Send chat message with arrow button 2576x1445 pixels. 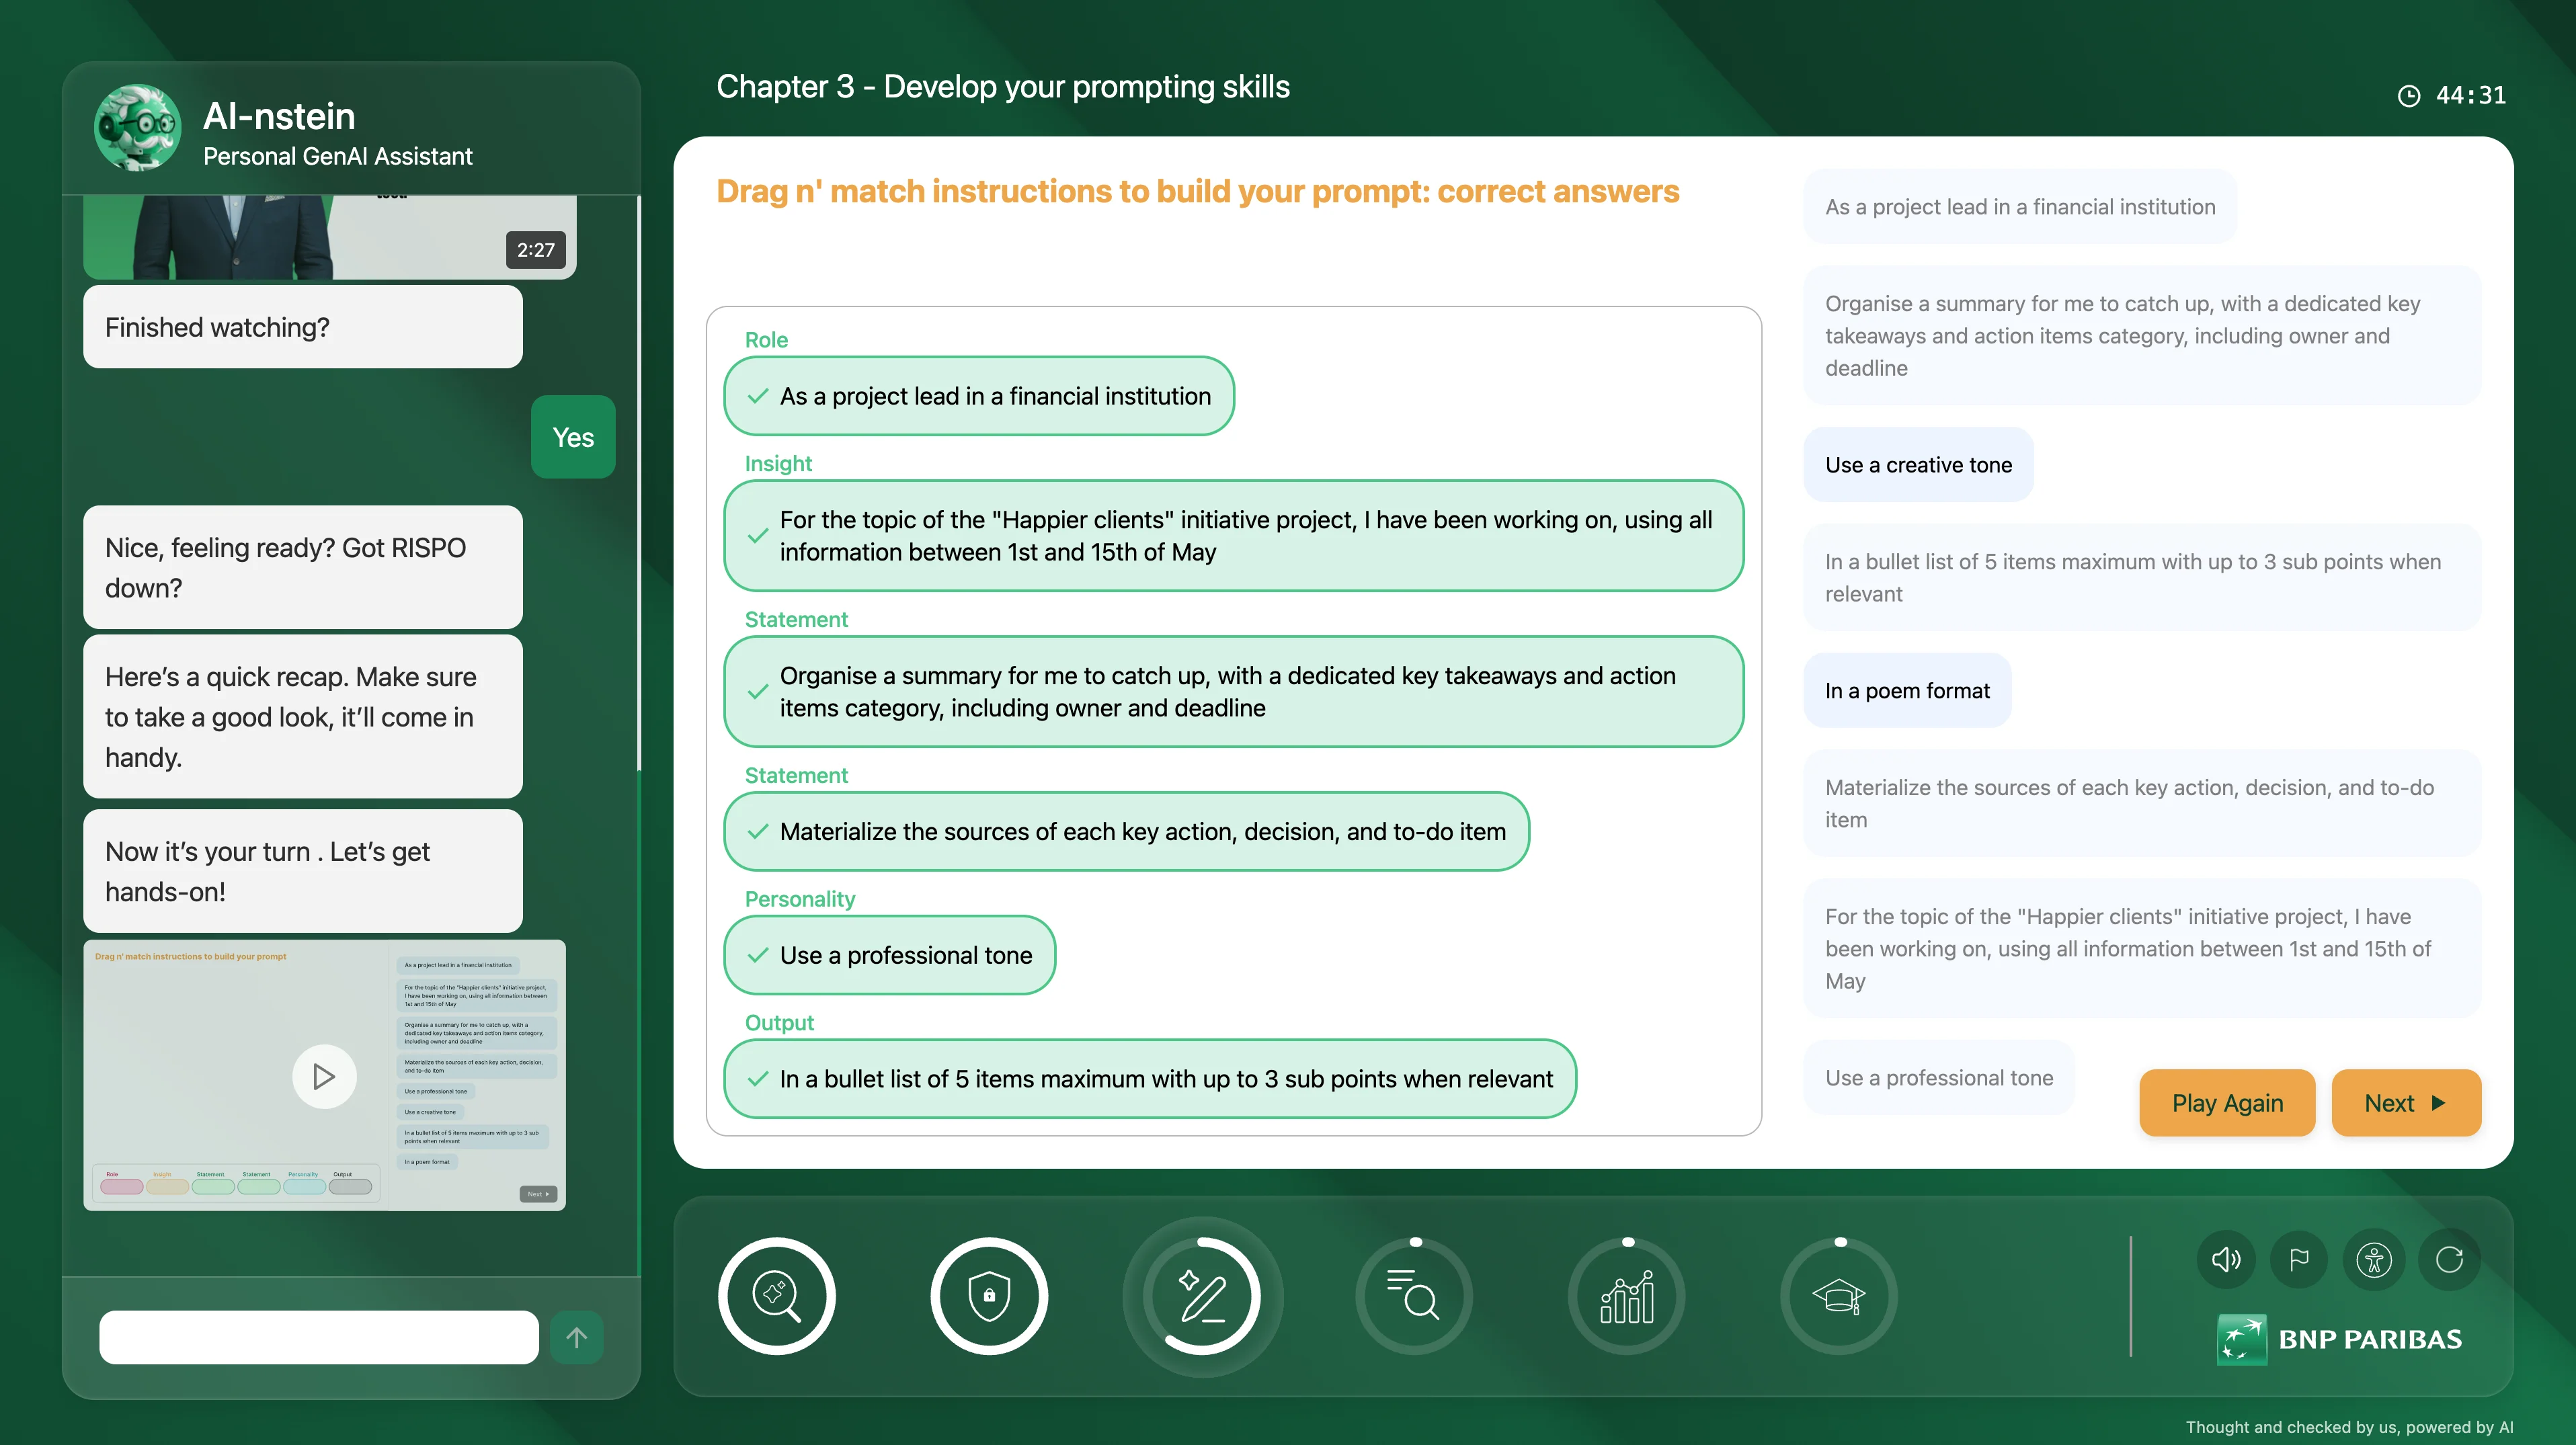click(x=577, y=1337)
